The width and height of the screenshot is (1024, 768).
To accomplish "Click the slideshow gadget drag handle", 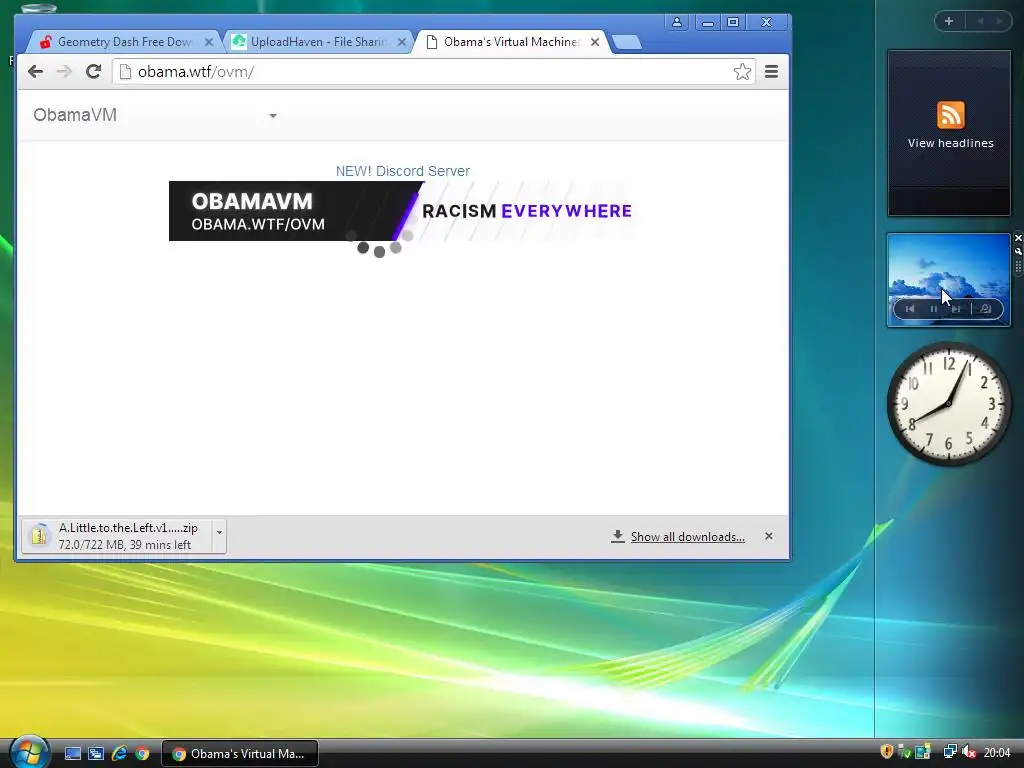I will (1018, 266).
